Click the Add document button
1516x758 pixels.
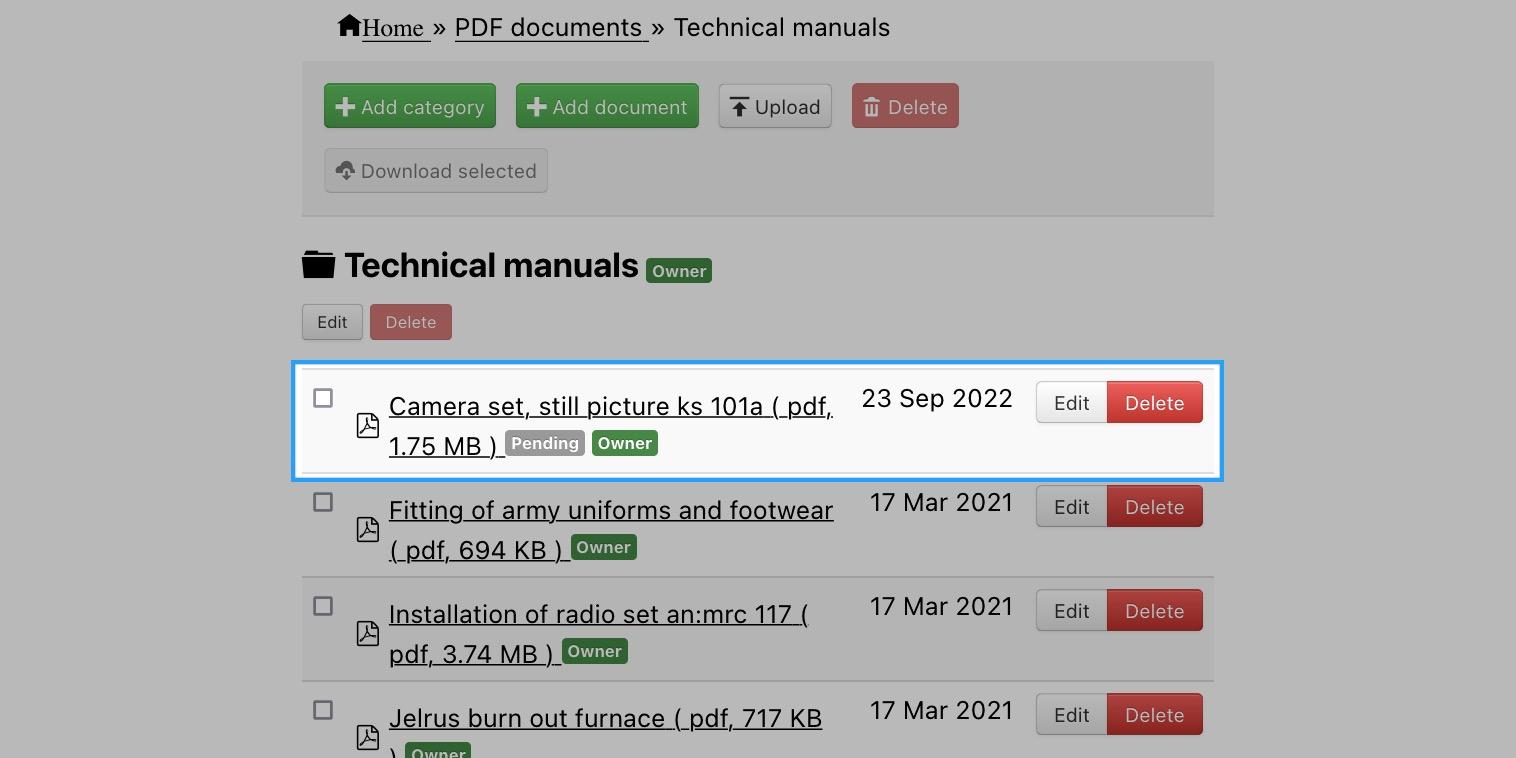pyautogui.click(x=607, y=106)
